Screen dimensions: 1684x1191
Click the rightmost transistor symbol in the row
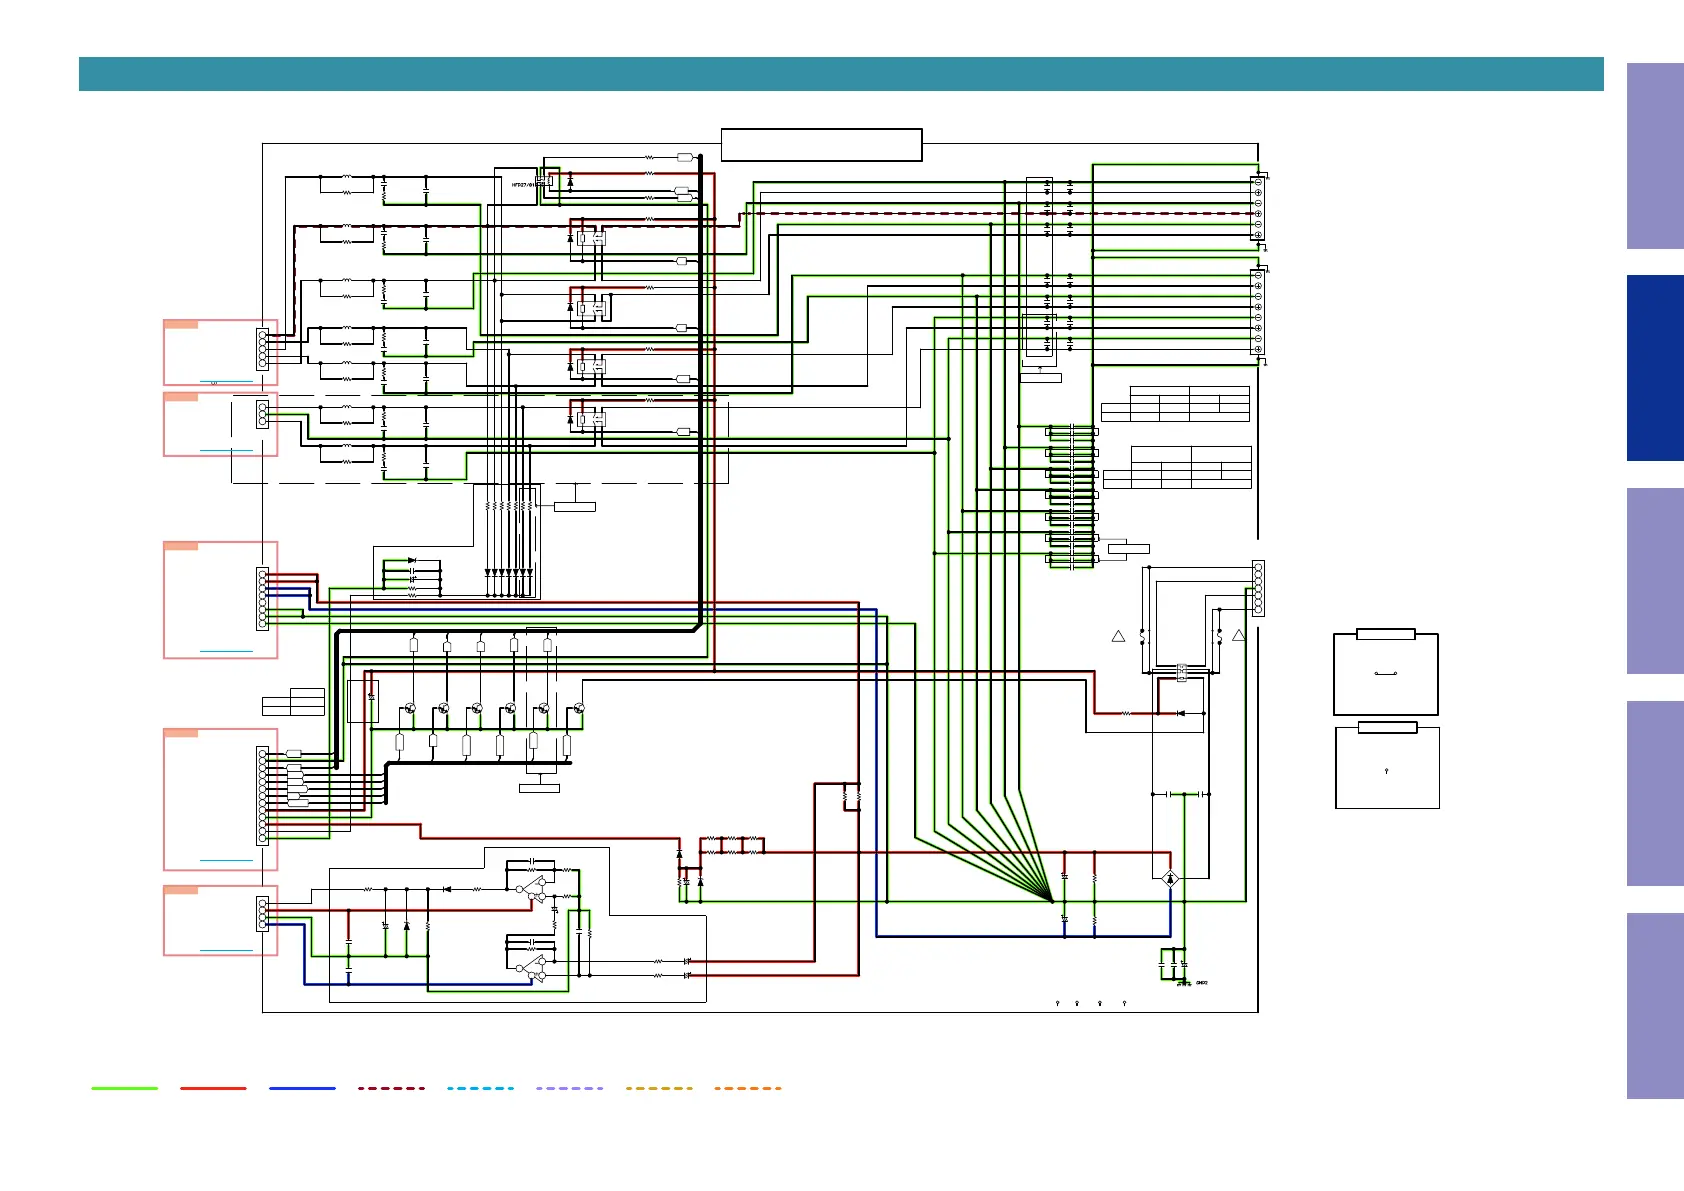tap(578, 708)
